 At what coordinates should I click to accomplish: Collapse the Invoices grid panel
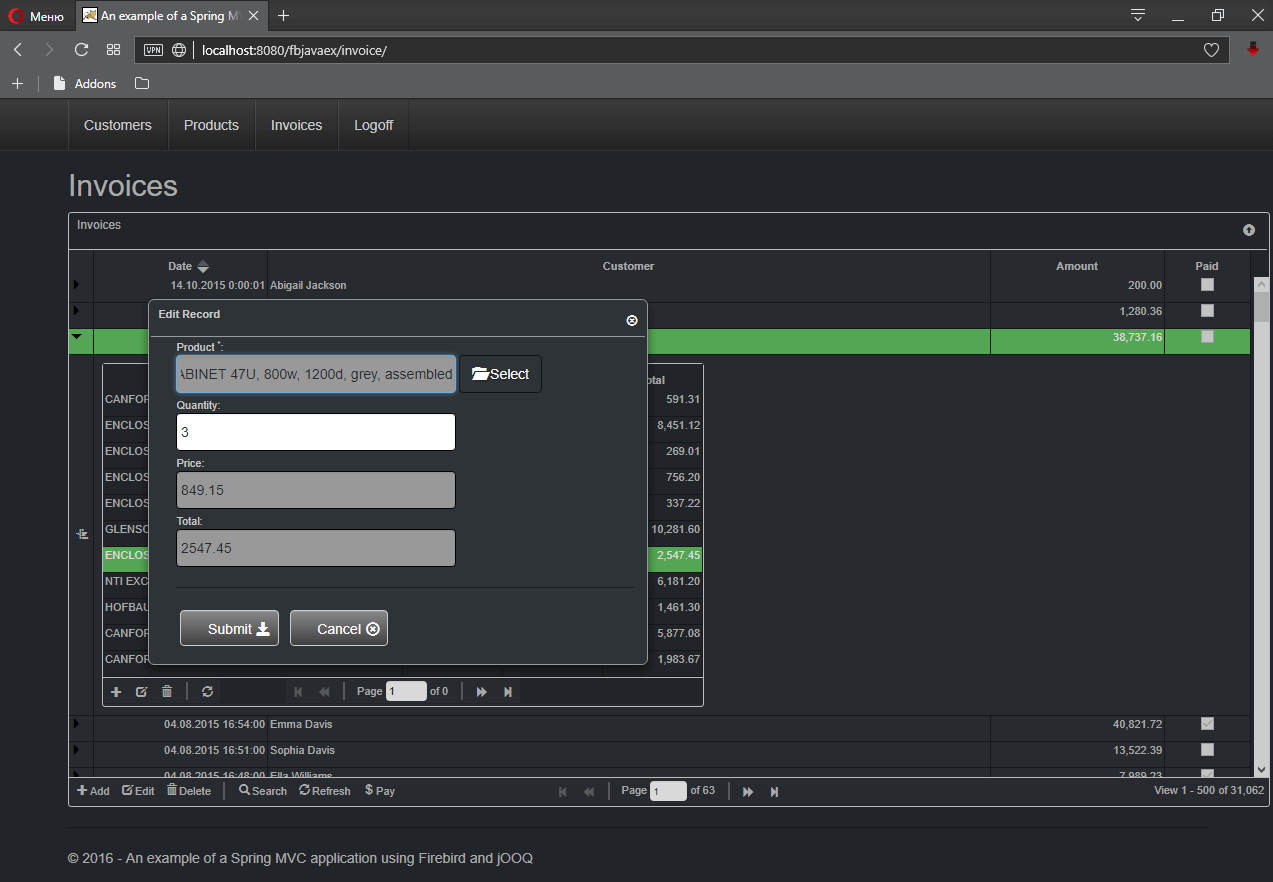coord(1248,230)
